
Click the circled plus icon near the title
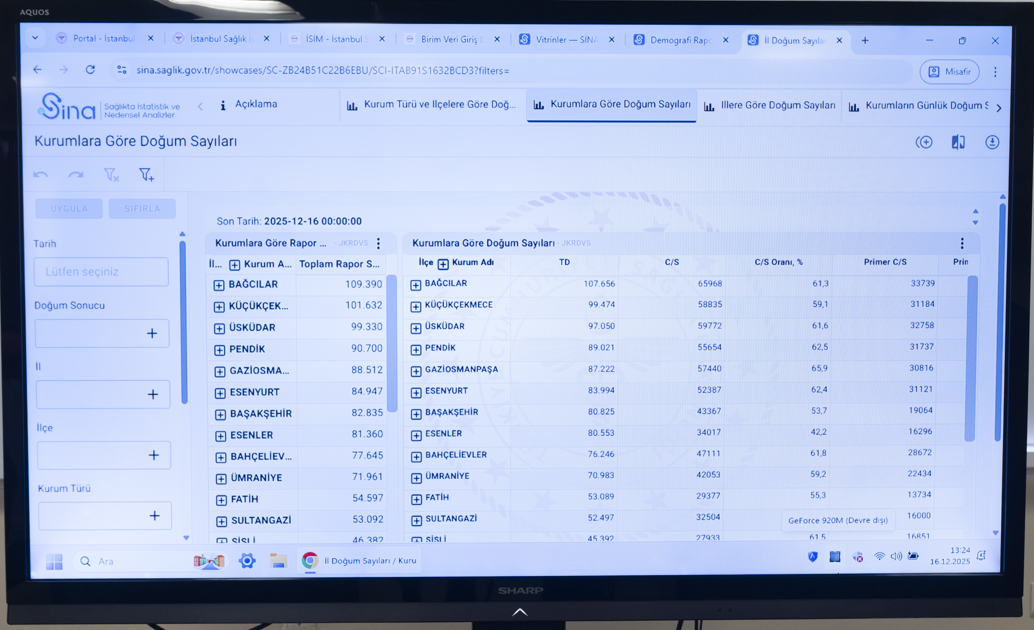[x=924, y=142]
